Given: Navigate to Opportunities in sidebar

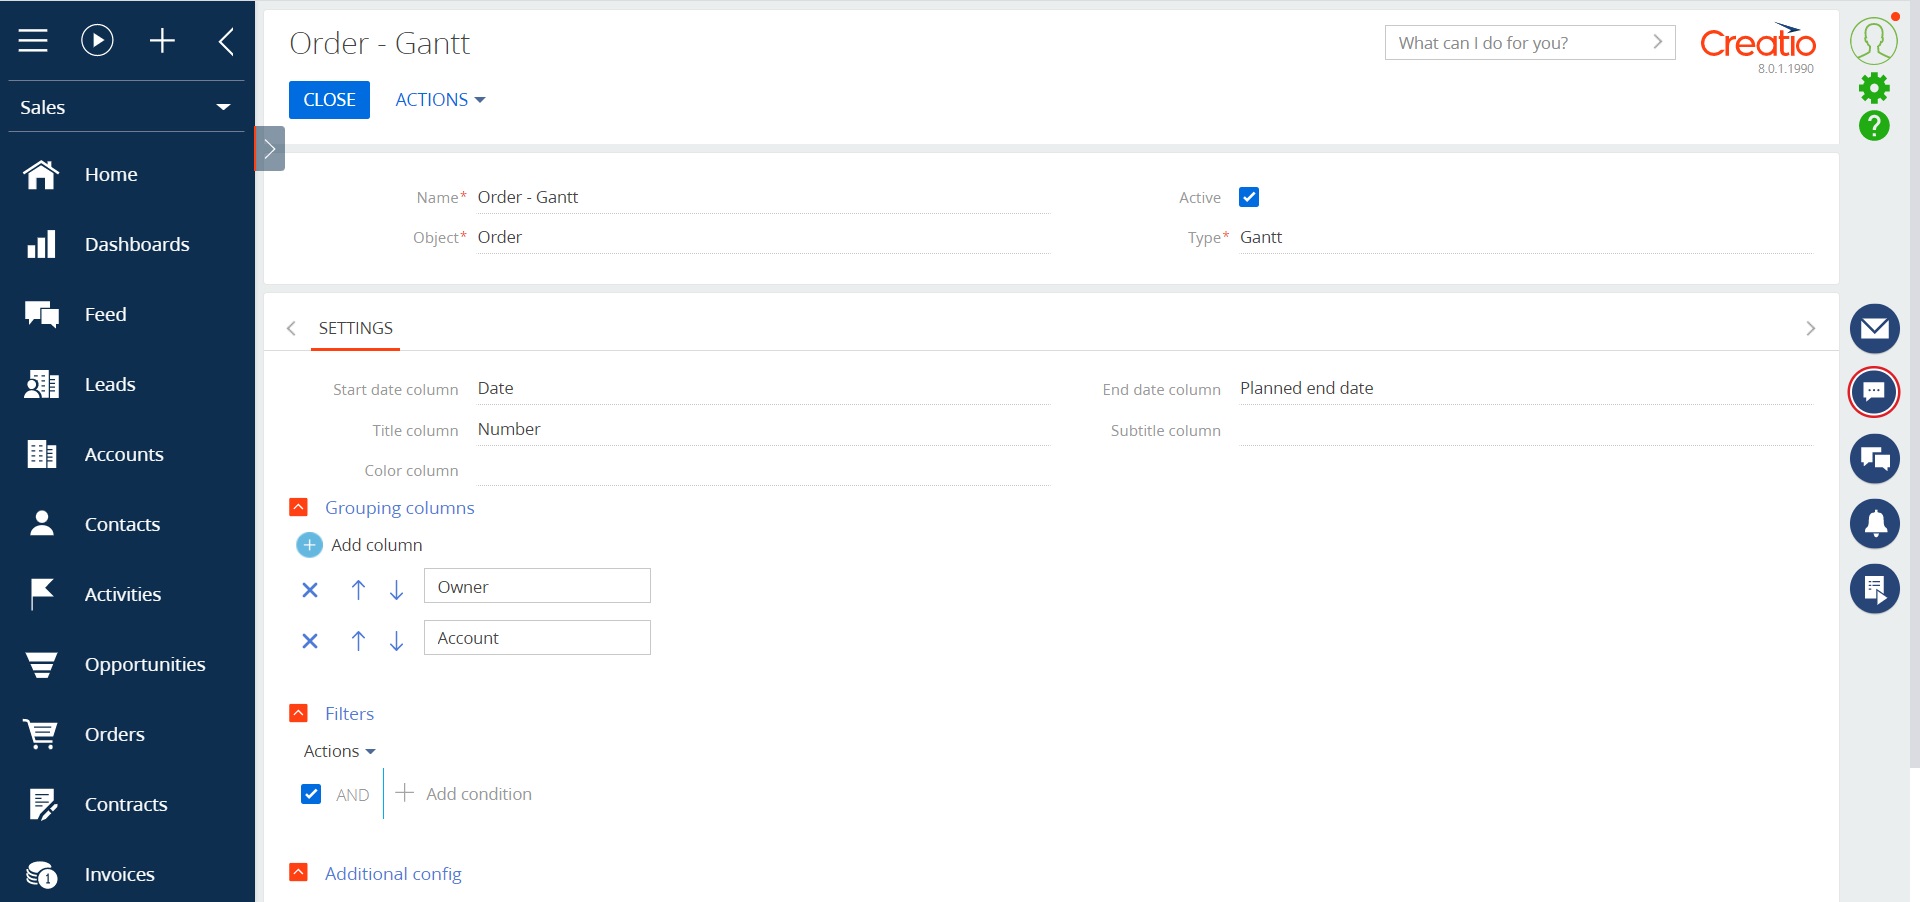Looking at the screenshot, I should pos(145,664).
